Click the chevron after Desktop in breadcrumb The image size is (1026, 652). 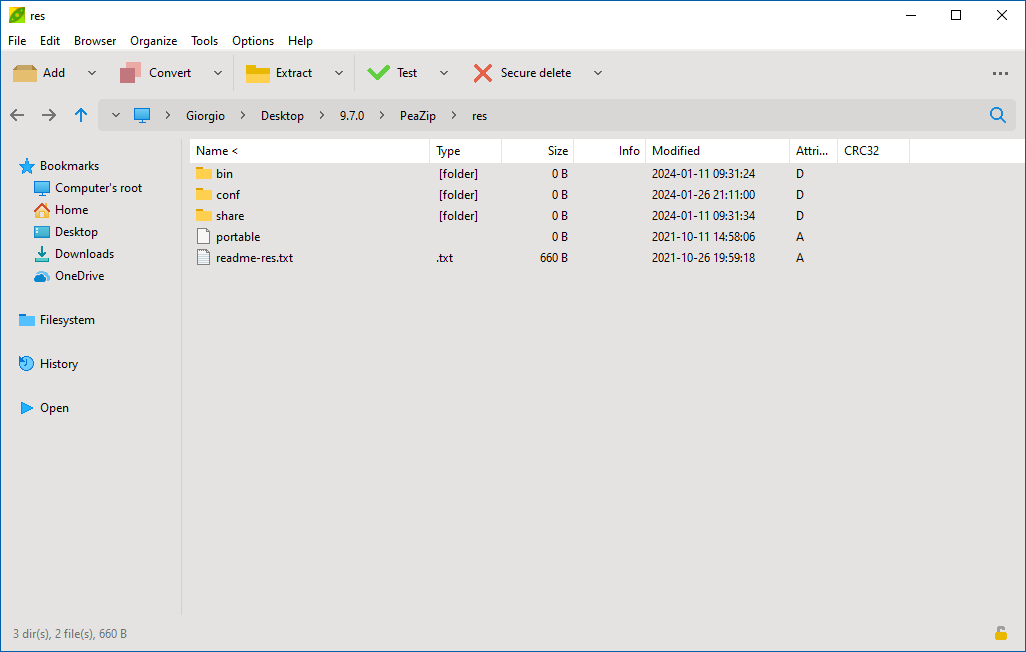pyautogui.click(x=322, y=115)
